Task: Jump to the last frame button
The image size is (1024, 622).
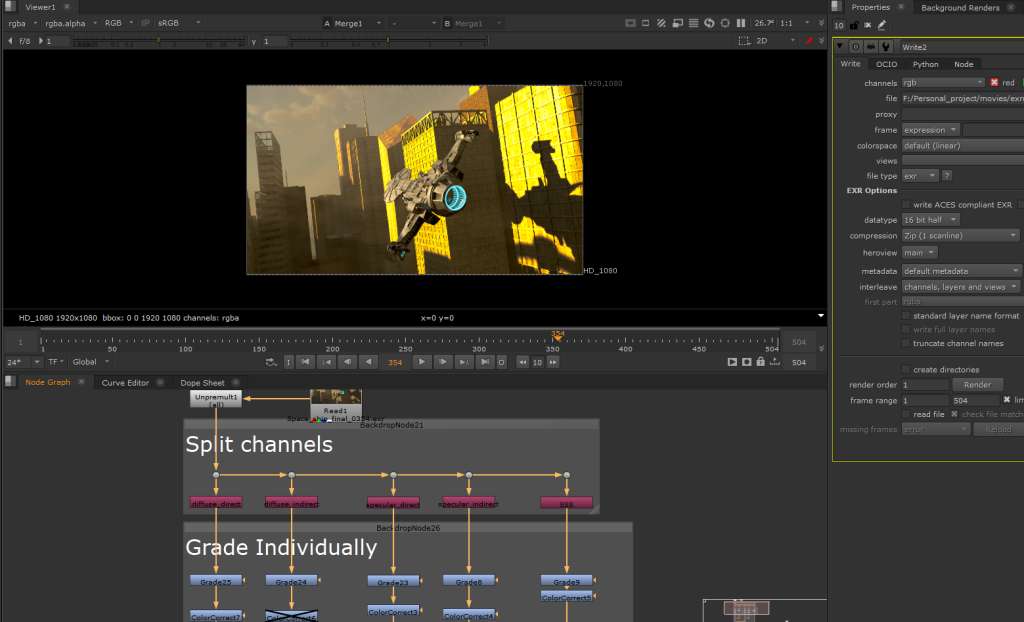Action: (485, 362)
